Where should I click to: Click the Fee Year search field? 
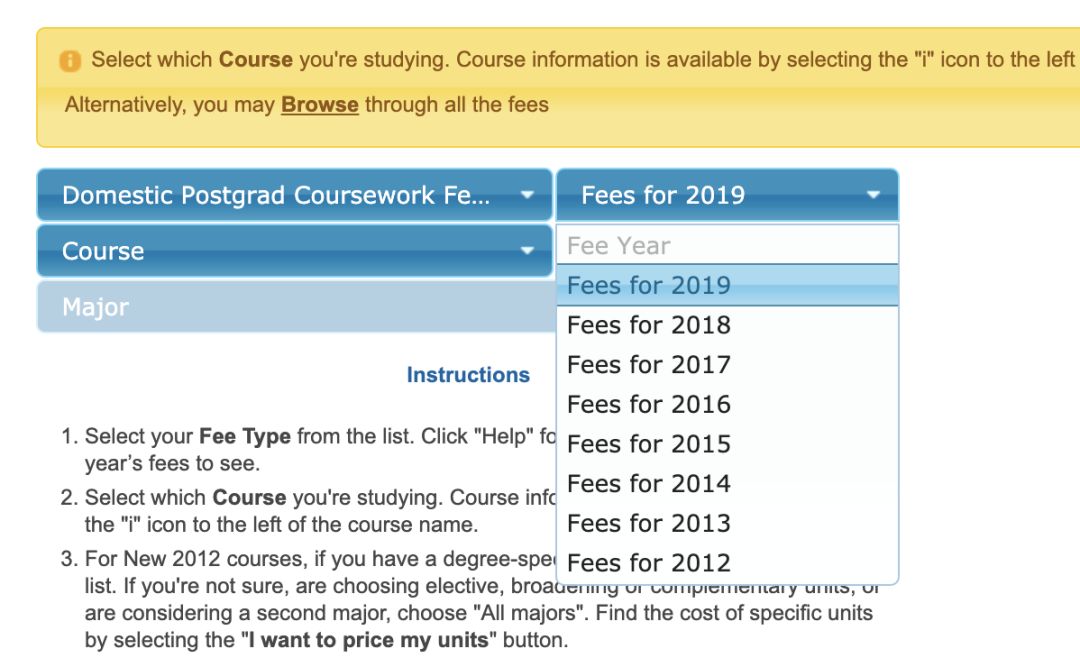pos(727,245)
